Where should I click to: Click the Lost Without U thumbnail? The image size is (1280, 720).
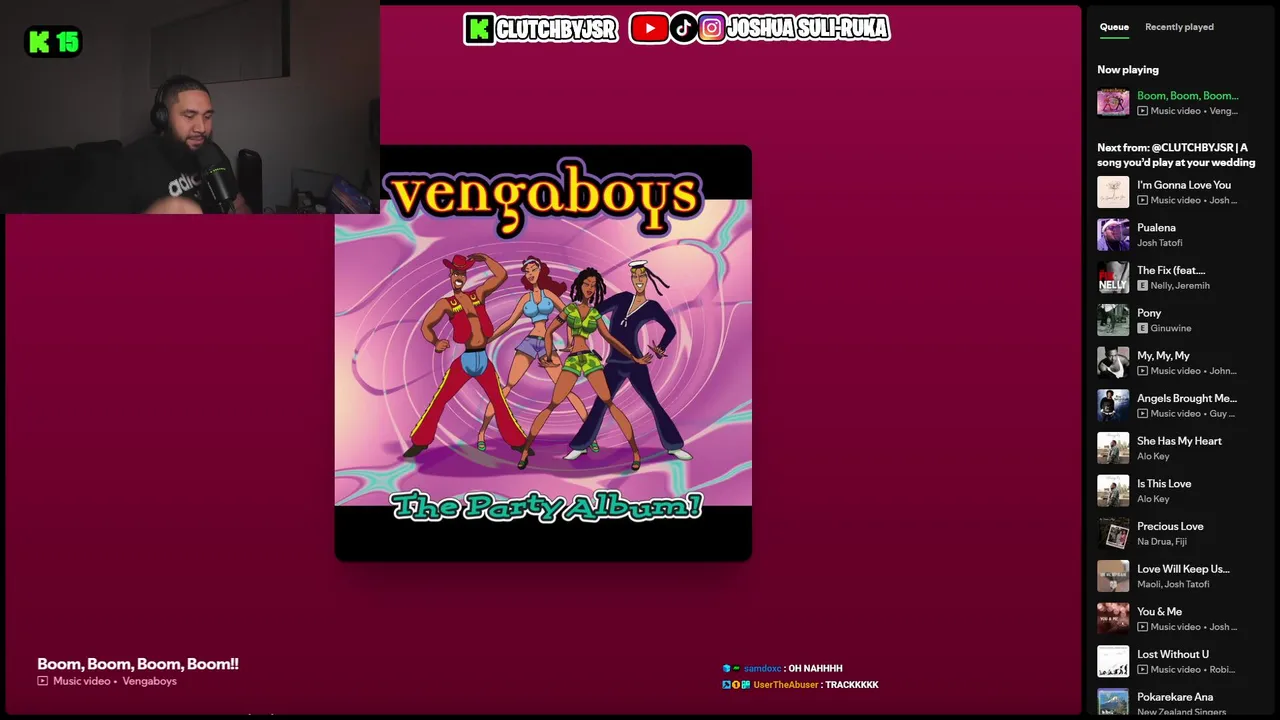coord(1113,661)
